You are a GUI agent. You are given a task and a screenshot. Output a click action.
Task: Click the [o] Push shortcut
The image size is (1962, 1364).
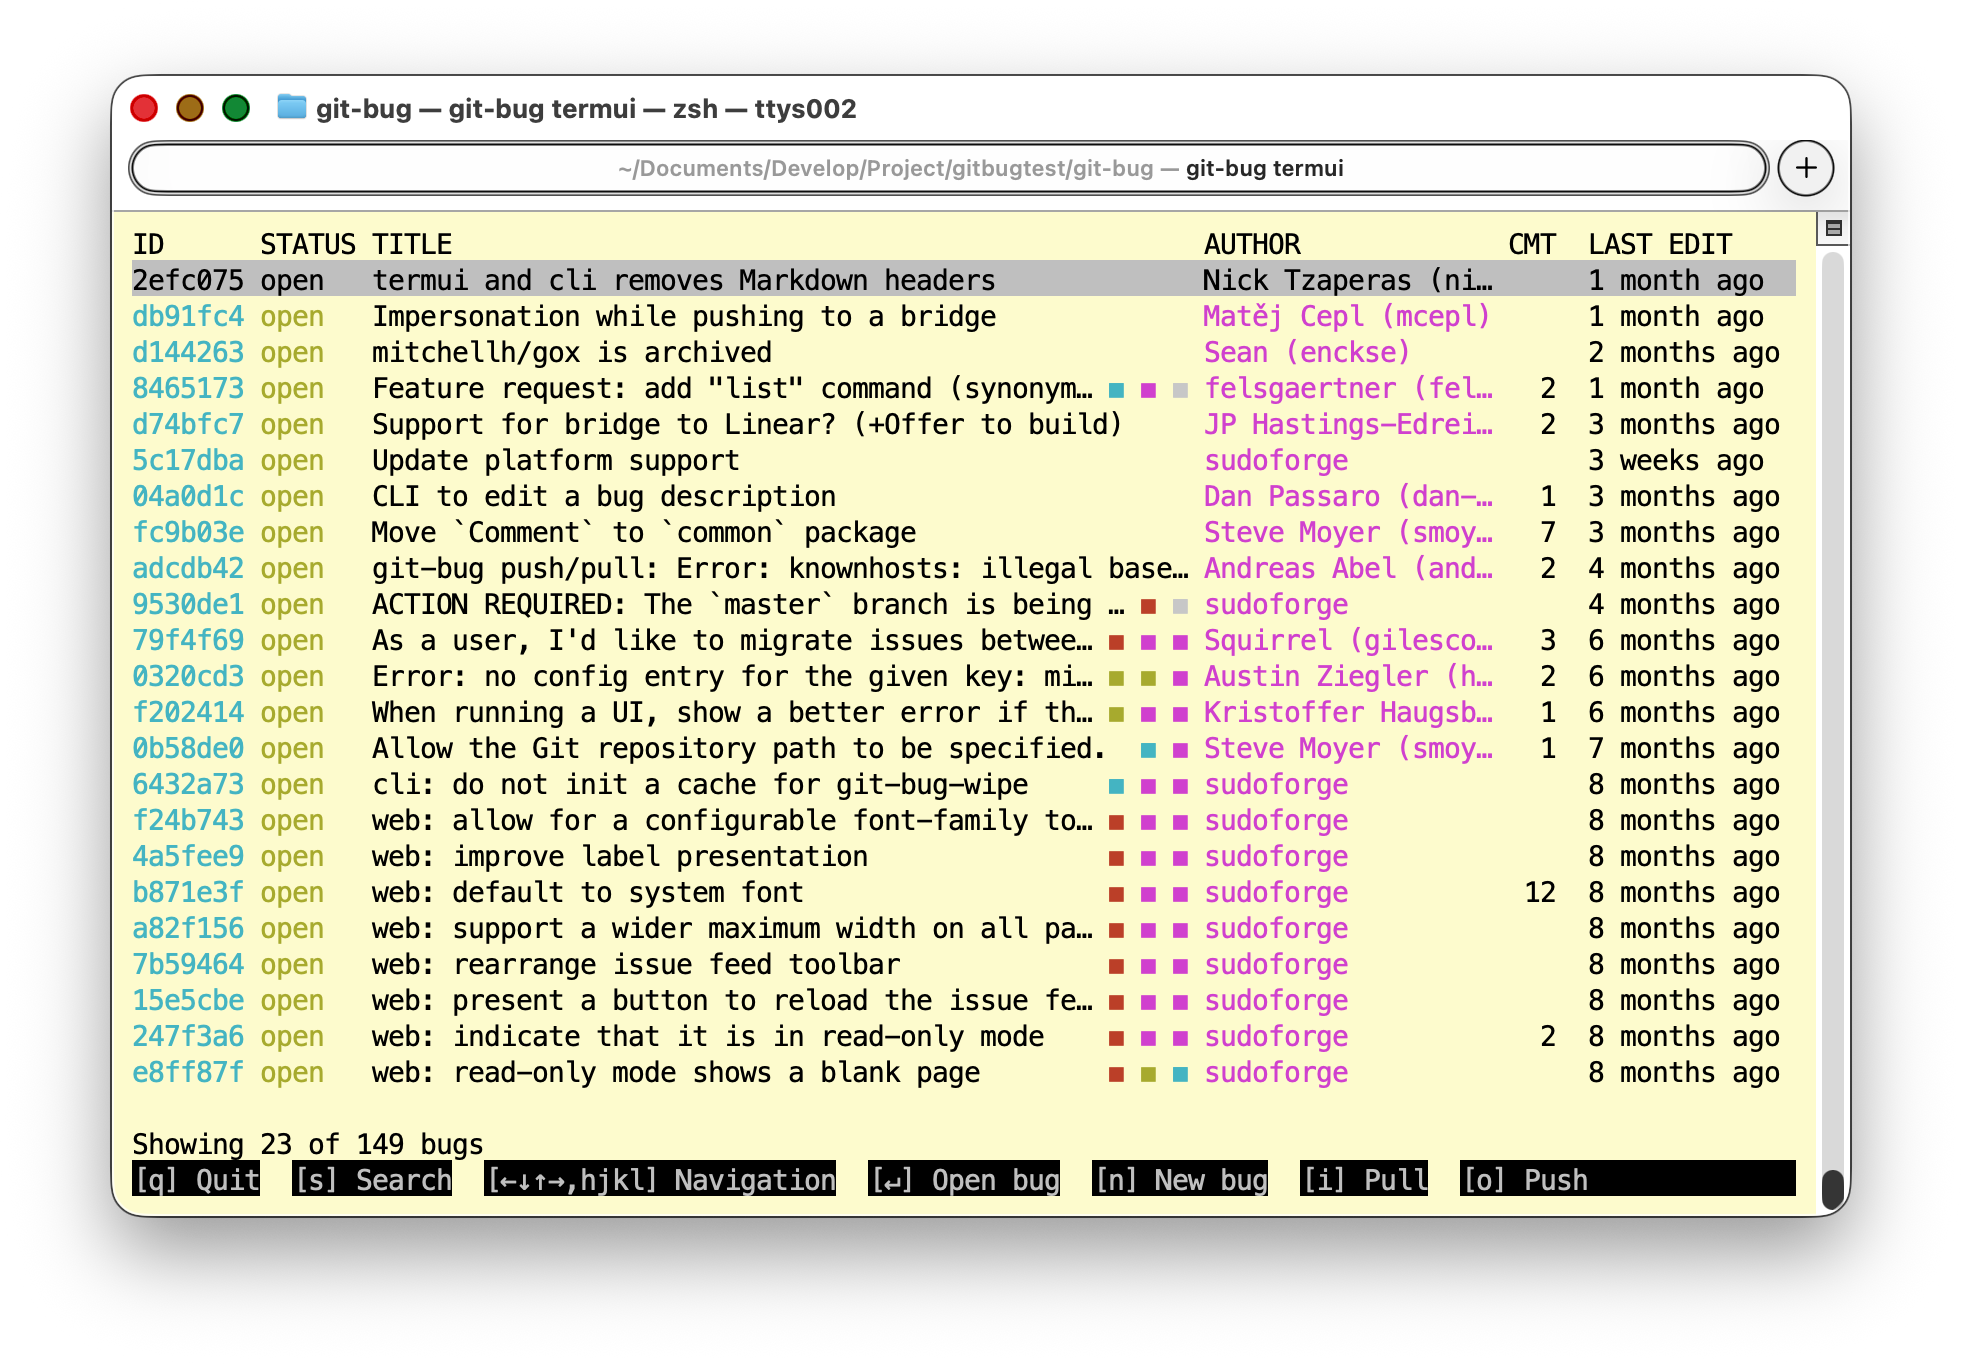pos(1525,1180)
